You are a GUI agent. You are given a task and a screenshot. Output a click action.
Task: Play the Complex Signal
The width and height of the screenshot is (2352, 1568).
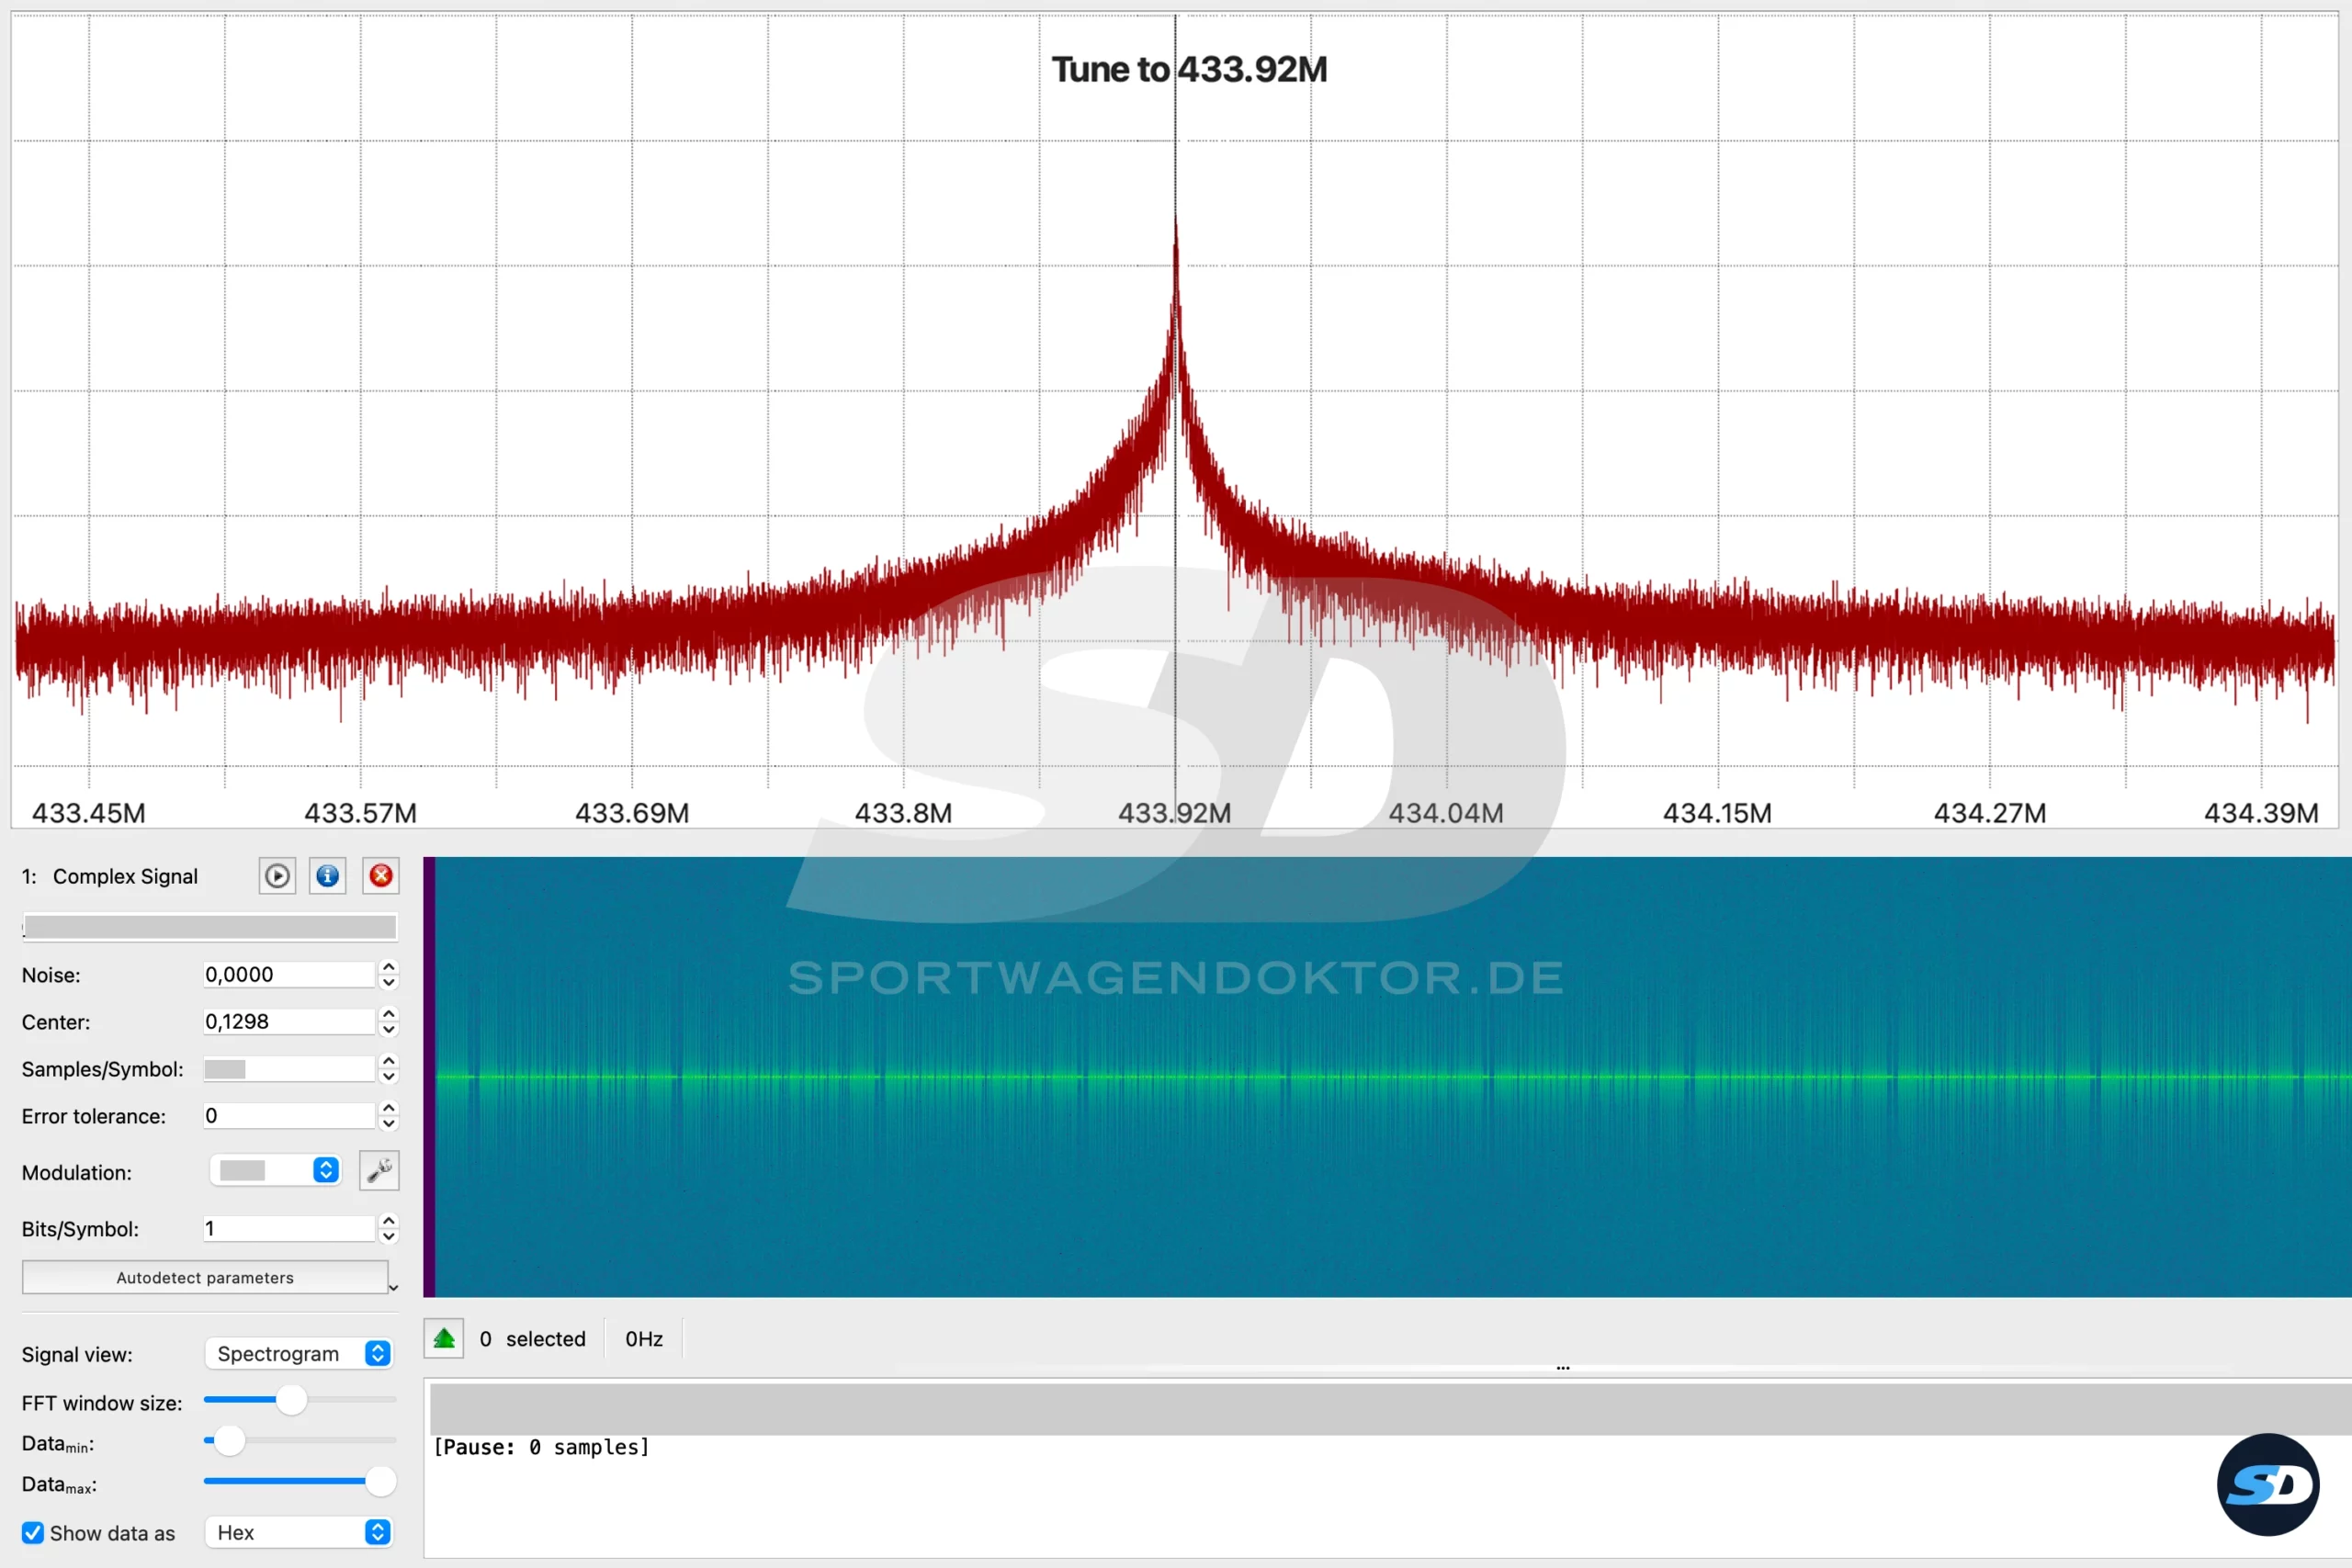[x=277, y=877]
